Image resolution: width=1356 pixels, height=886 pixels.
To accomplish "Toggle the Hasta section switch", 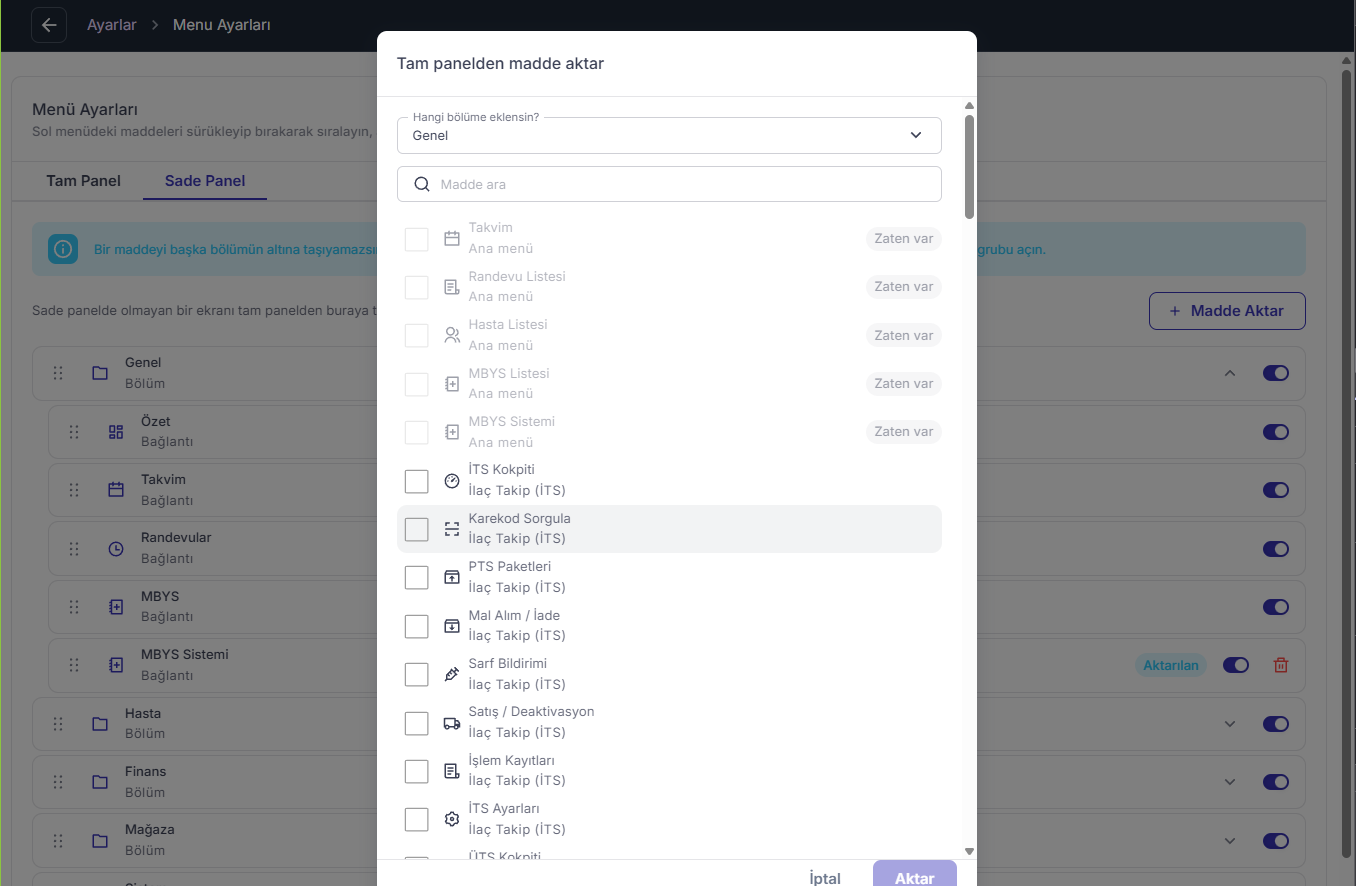I will point(1276,724).
